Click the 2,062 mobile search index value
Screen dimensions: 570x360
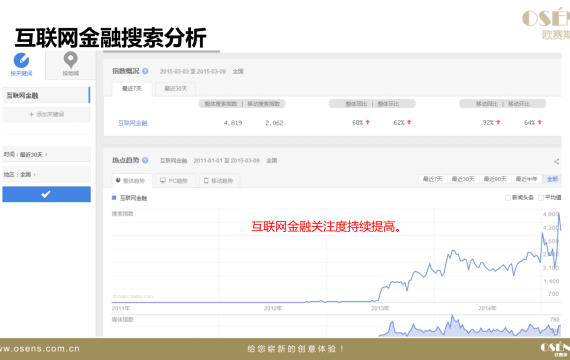tap(274, 123)
